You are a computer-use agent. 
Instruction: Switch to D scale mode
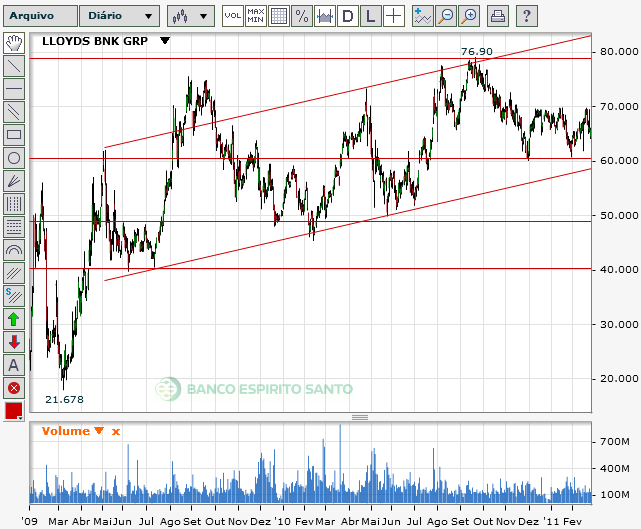[348, 16]
